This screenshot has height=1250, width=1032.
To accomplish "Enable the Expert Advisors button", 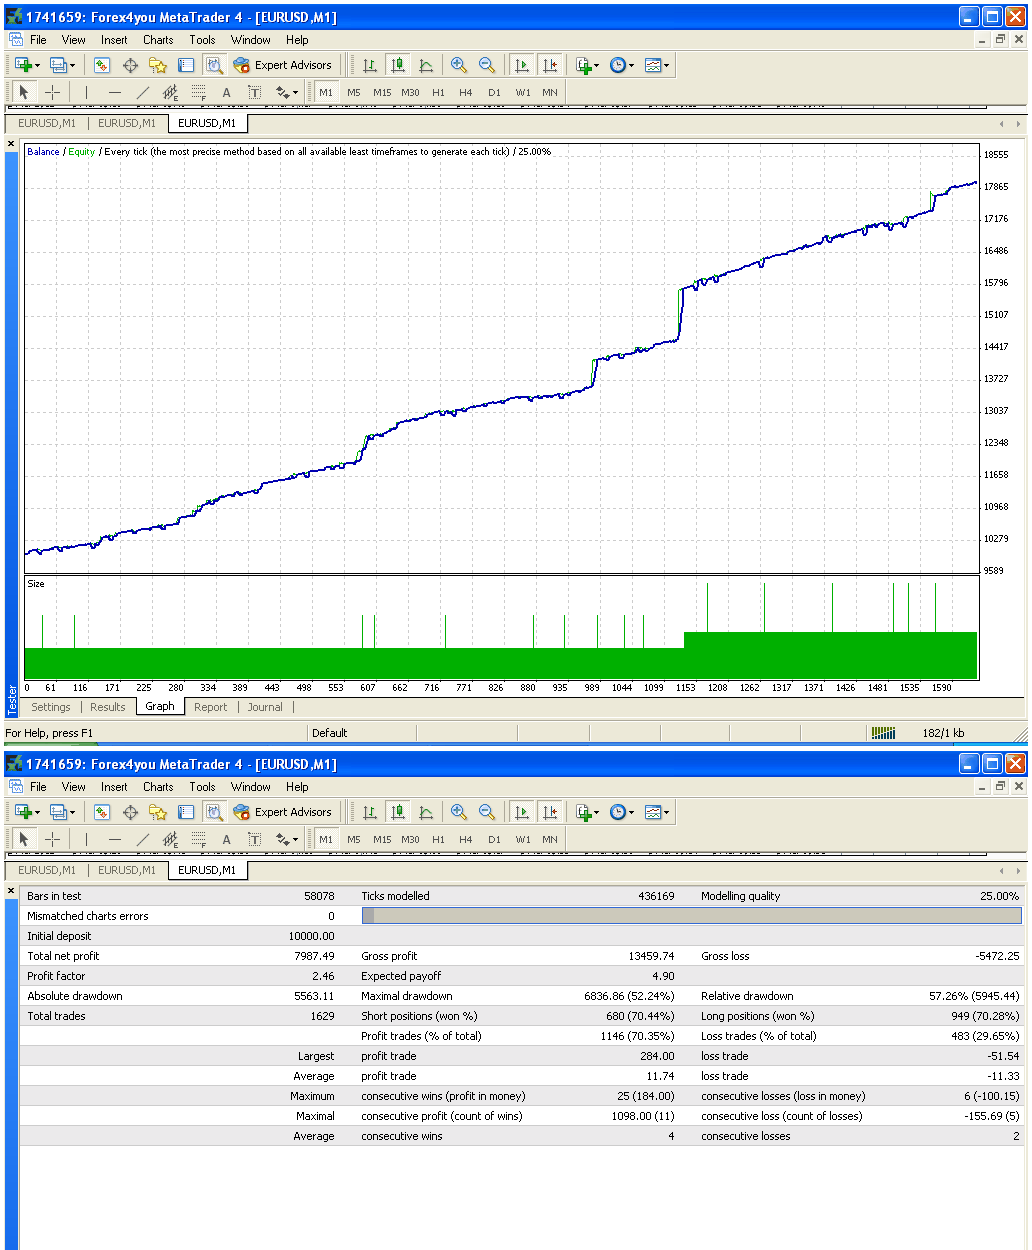I will click(284, 64).
